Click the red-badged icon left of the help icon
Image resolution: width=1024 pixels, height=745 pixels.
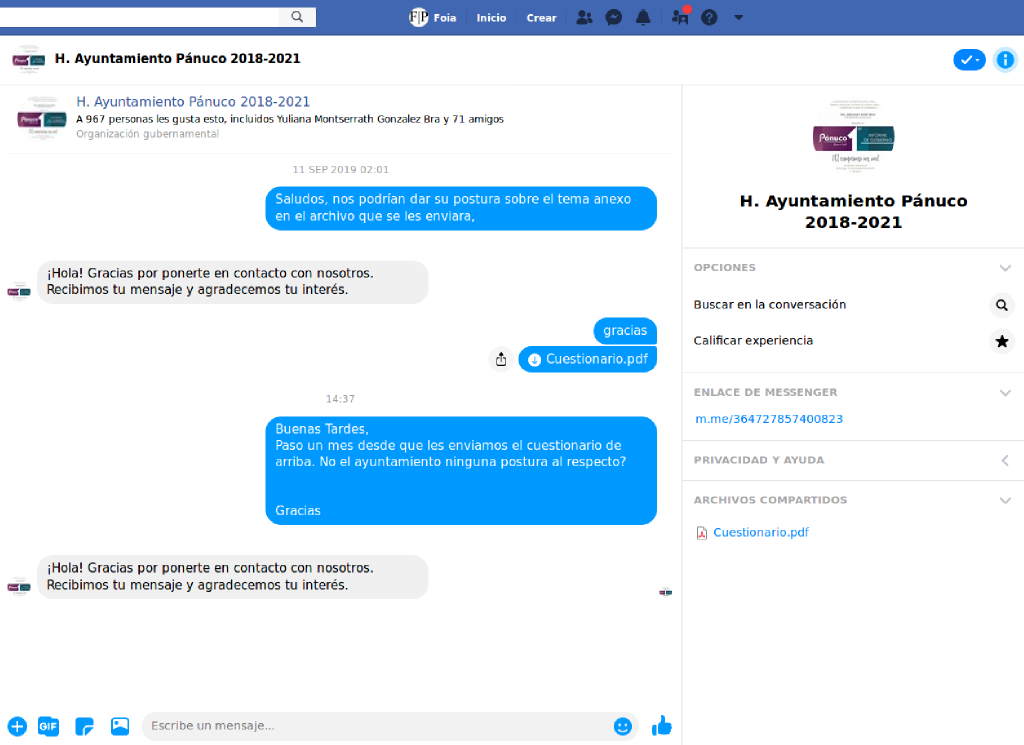pos(680,16)
